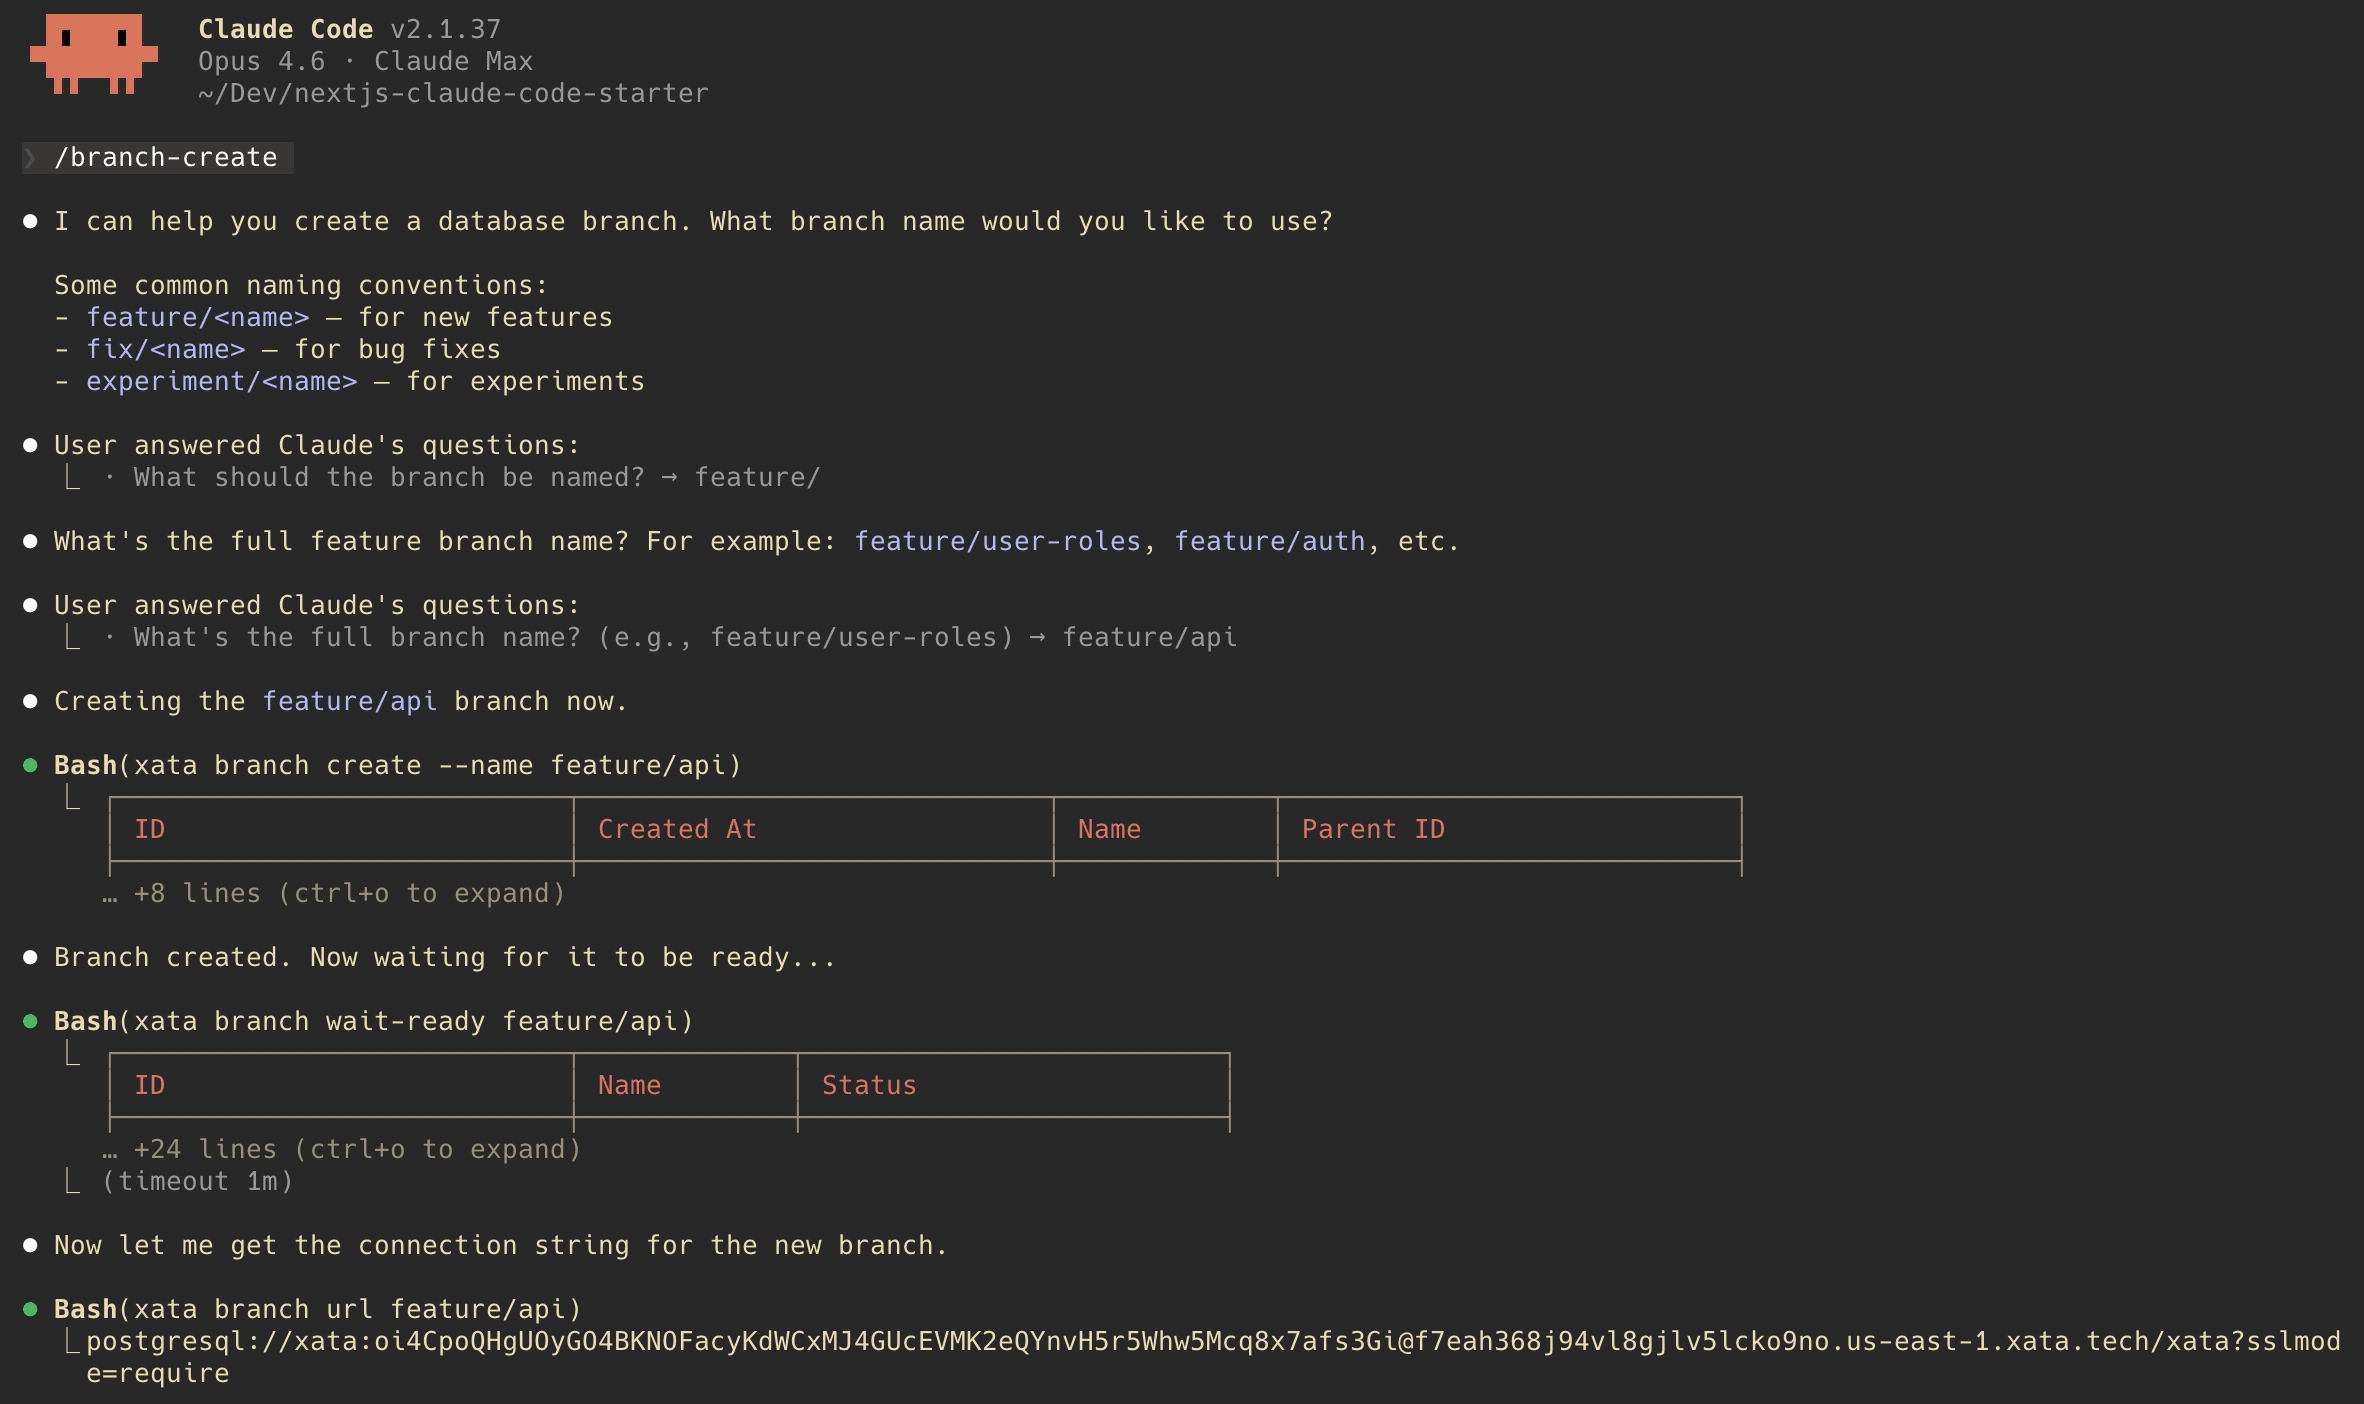Click the 'Parent ID' table column header
This screenshot has height=1404, width=2364.
coord(1373,830)
